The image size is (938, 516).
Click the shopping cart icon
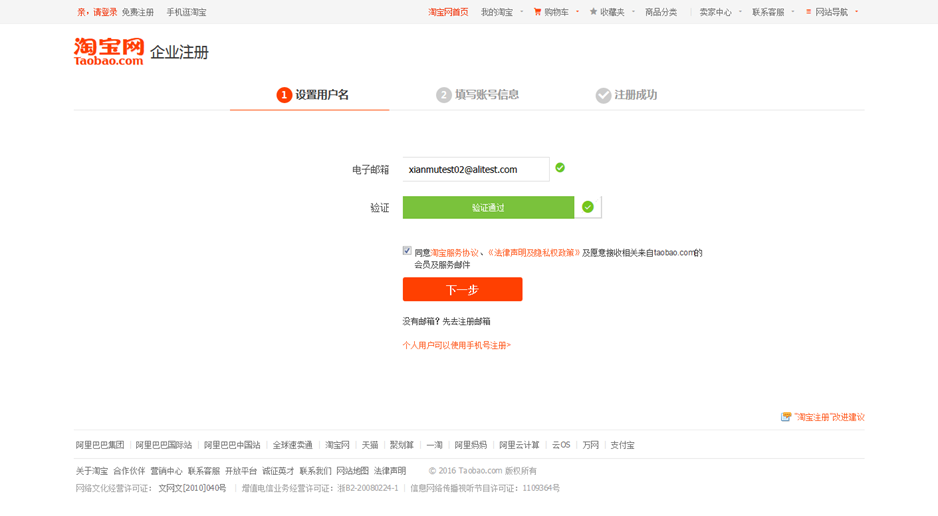coord(537,12)
